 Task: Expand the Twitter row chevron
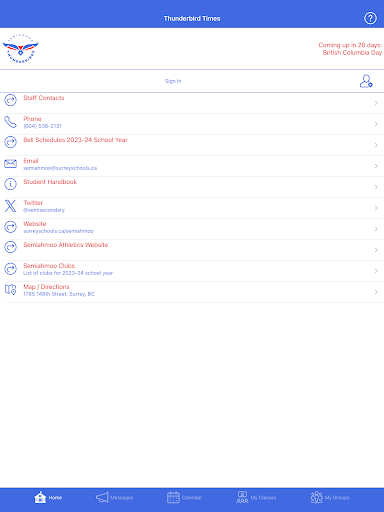point(376,208)
